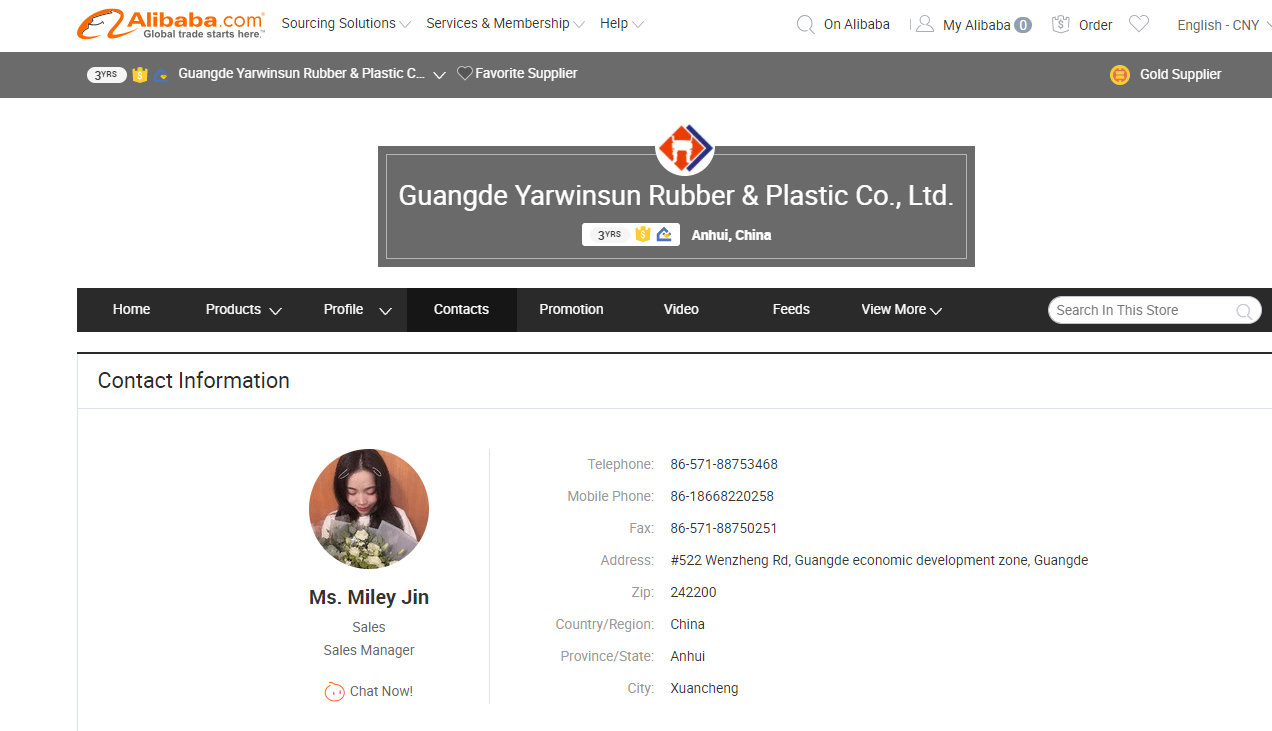Screen dimensions: 1272x731
Task: Click the Anhui, China location text
Action: [731, 235]
